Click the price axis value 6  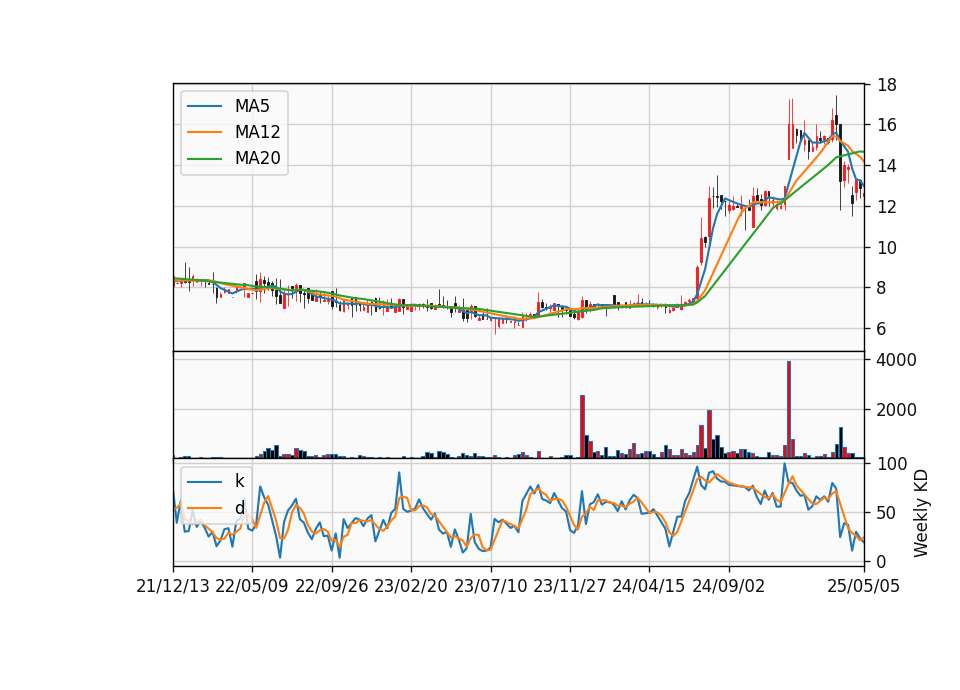coord(882,329)
